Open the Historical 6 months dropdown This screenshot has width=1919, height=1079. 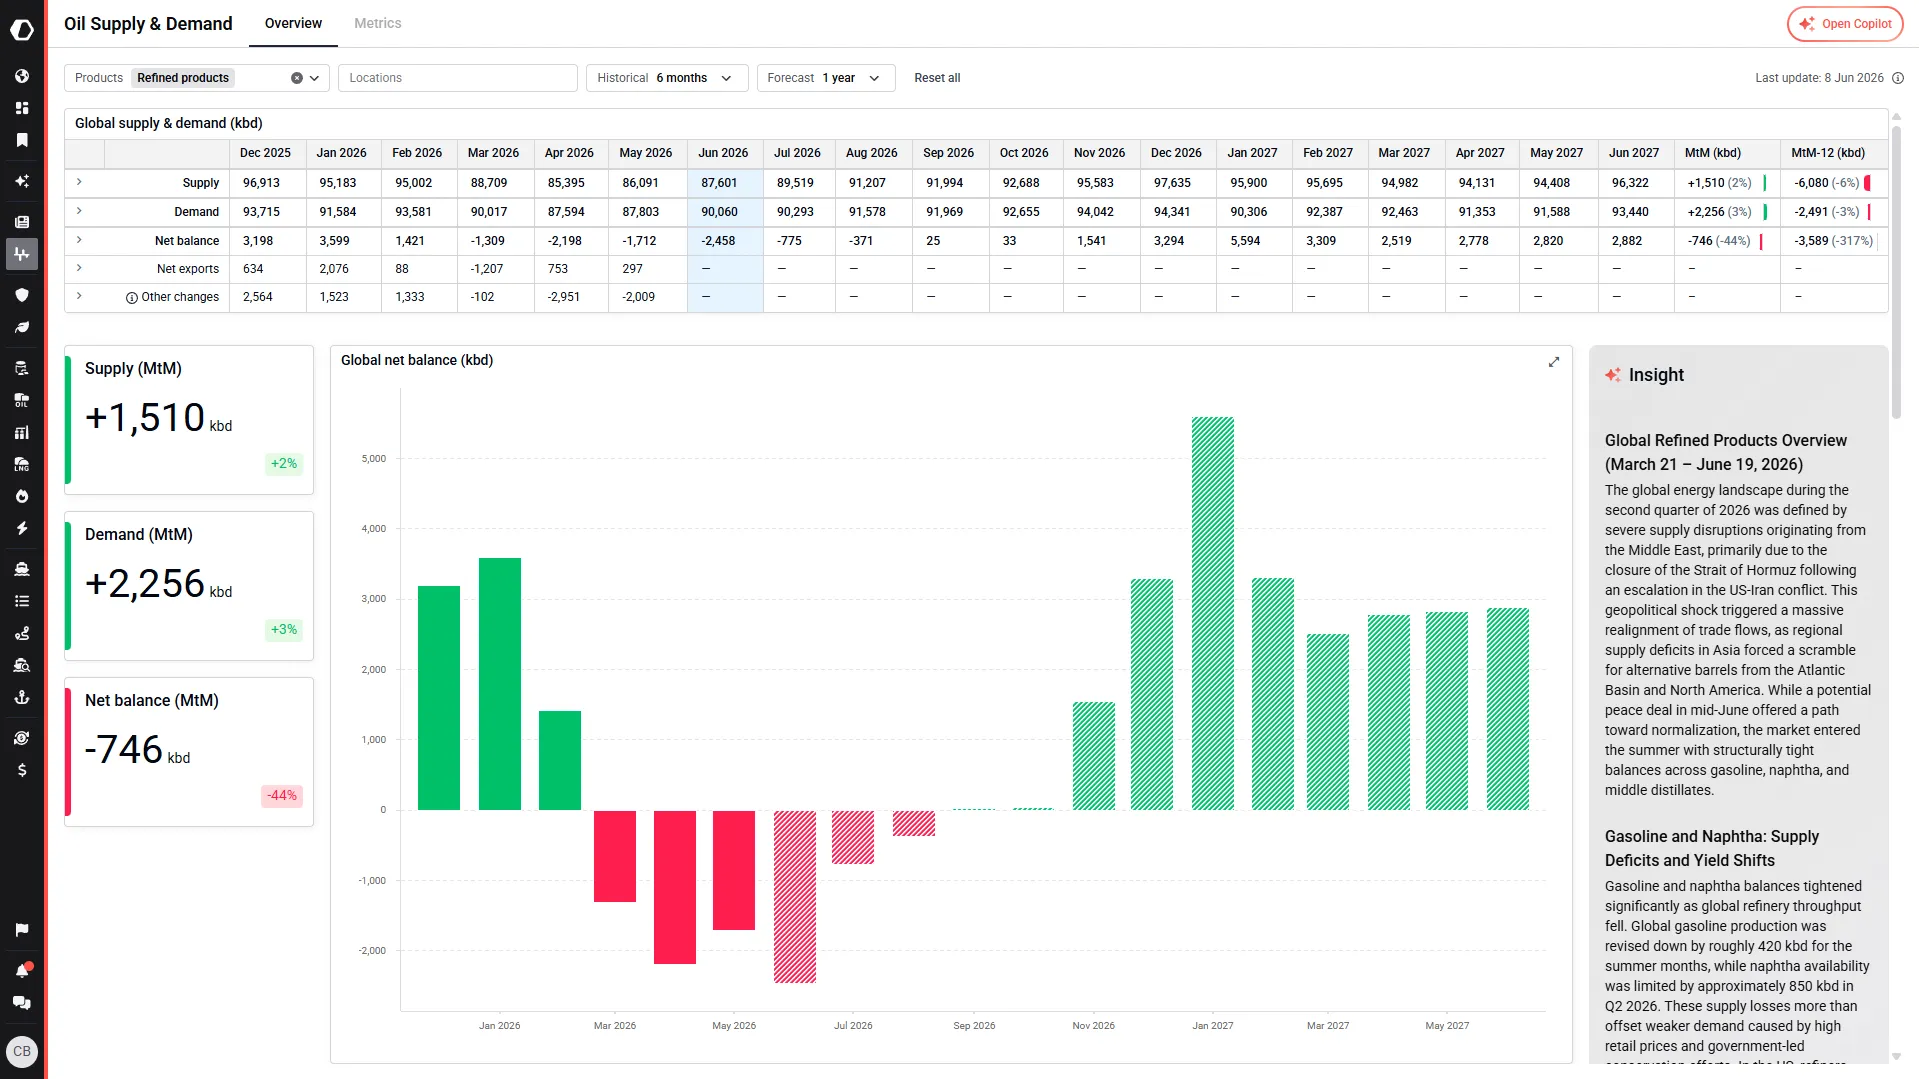(667, 78)
